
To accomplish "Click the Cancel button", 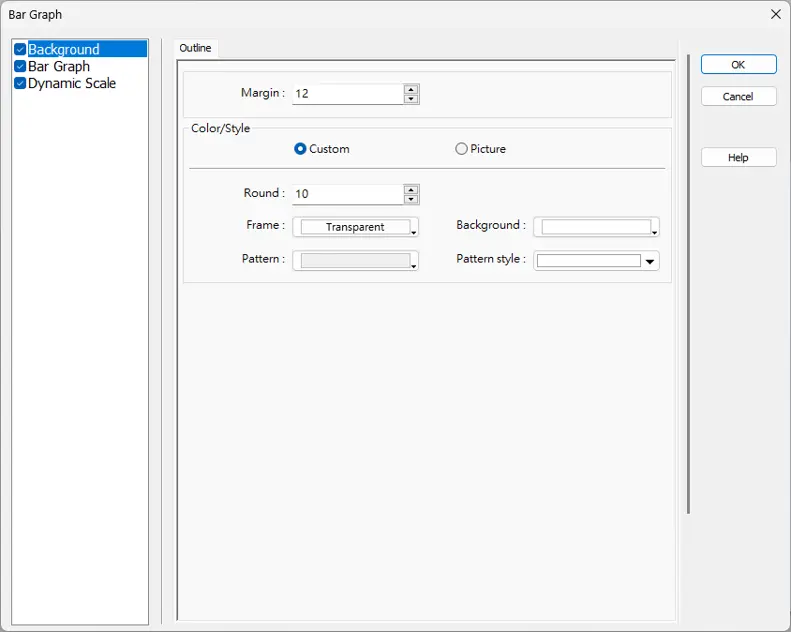I will click(739, 96).
